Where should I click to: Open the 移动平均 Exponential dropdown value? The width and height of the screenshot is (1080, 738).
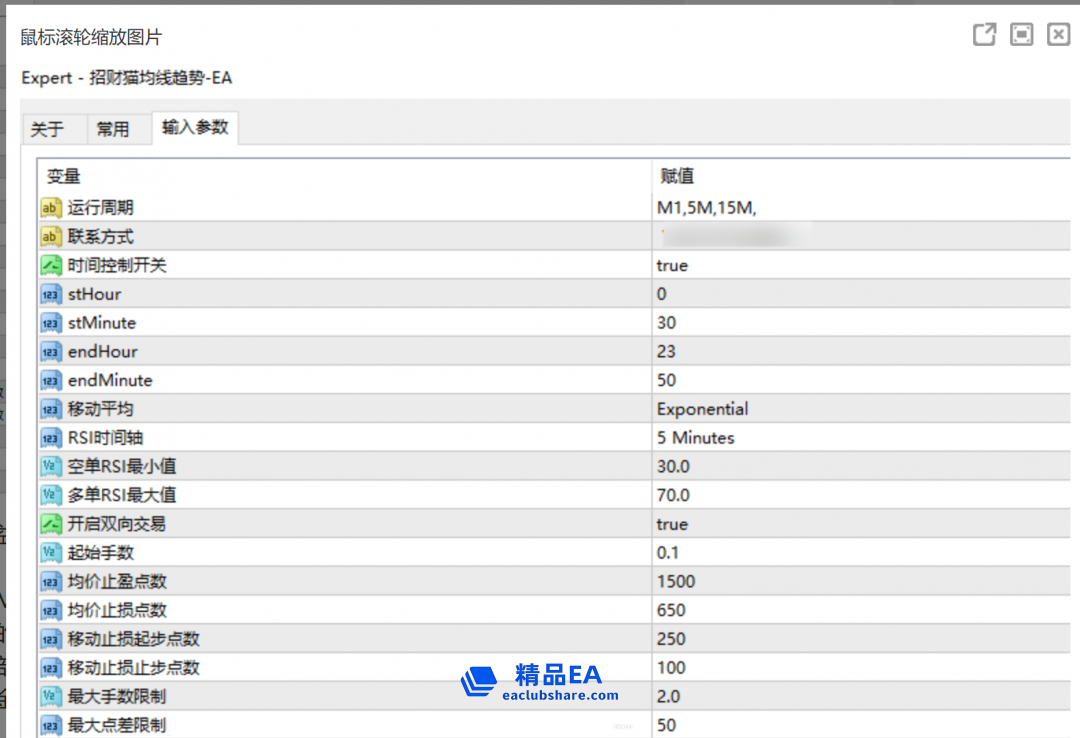pos(702,409)
